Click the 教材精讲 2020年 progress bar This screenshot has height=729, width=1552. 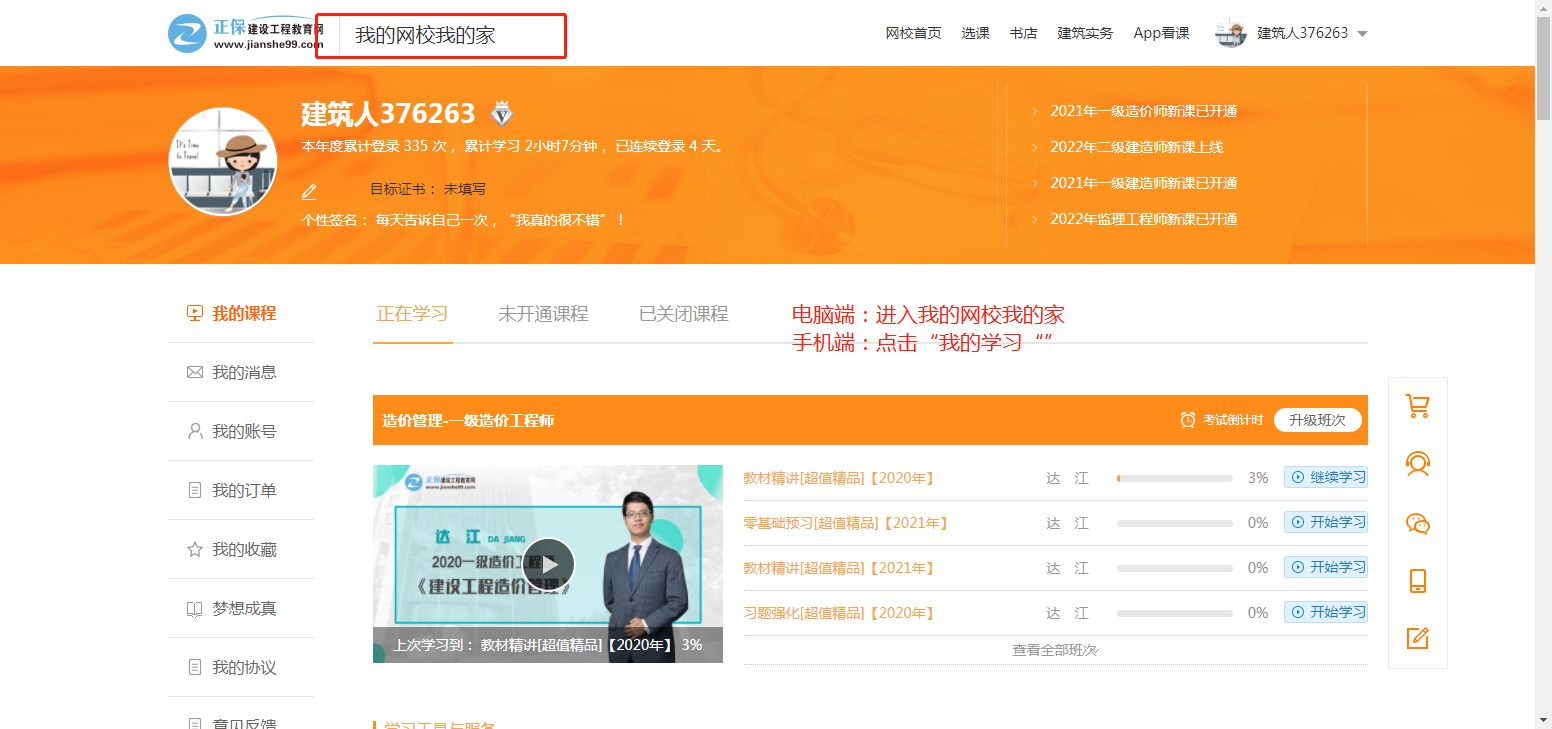[x=1174, y=479]
